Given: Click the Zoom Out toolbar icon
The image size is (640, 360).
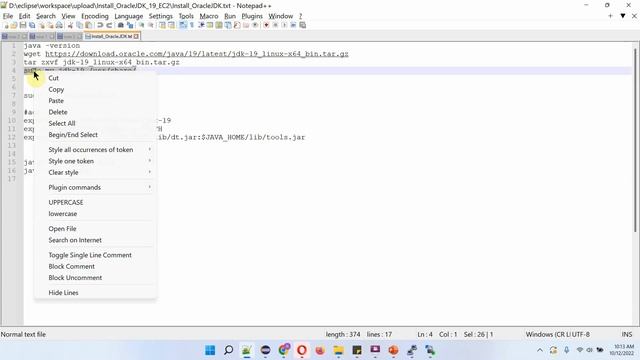Looking at the screenshot, I should point(151,25).
